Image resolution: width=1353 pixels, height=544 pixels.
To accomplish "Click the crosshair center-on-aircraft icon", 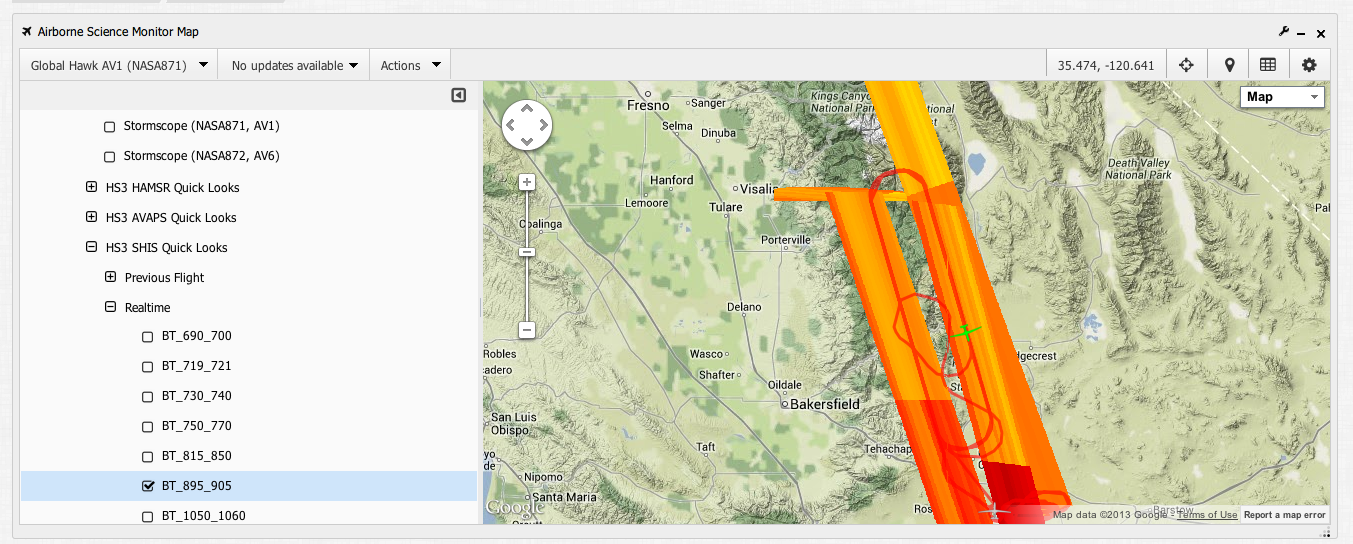I will pos(1186,65).
